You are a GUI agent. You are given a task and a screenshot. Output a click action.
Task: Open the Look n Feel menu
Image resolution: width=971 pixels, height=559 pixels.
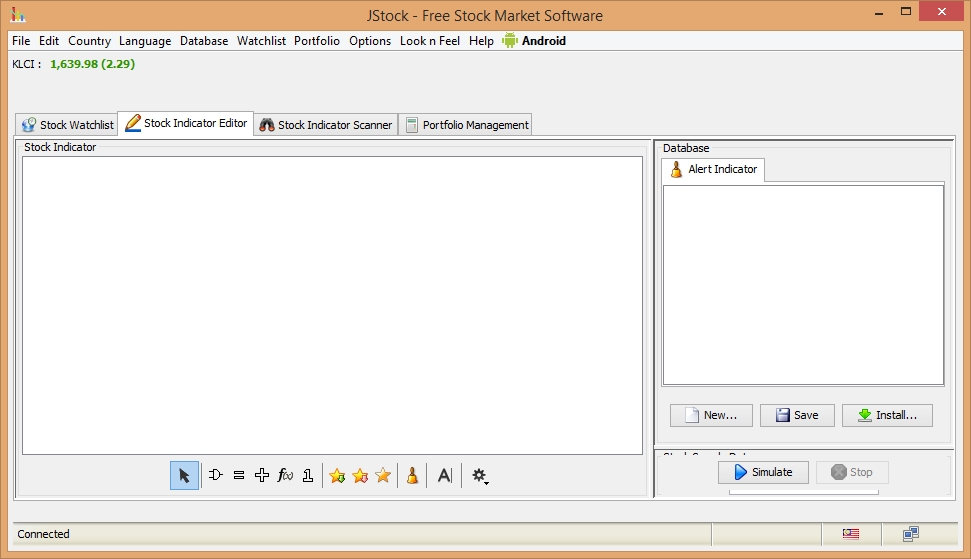click(x=430, y=41)
